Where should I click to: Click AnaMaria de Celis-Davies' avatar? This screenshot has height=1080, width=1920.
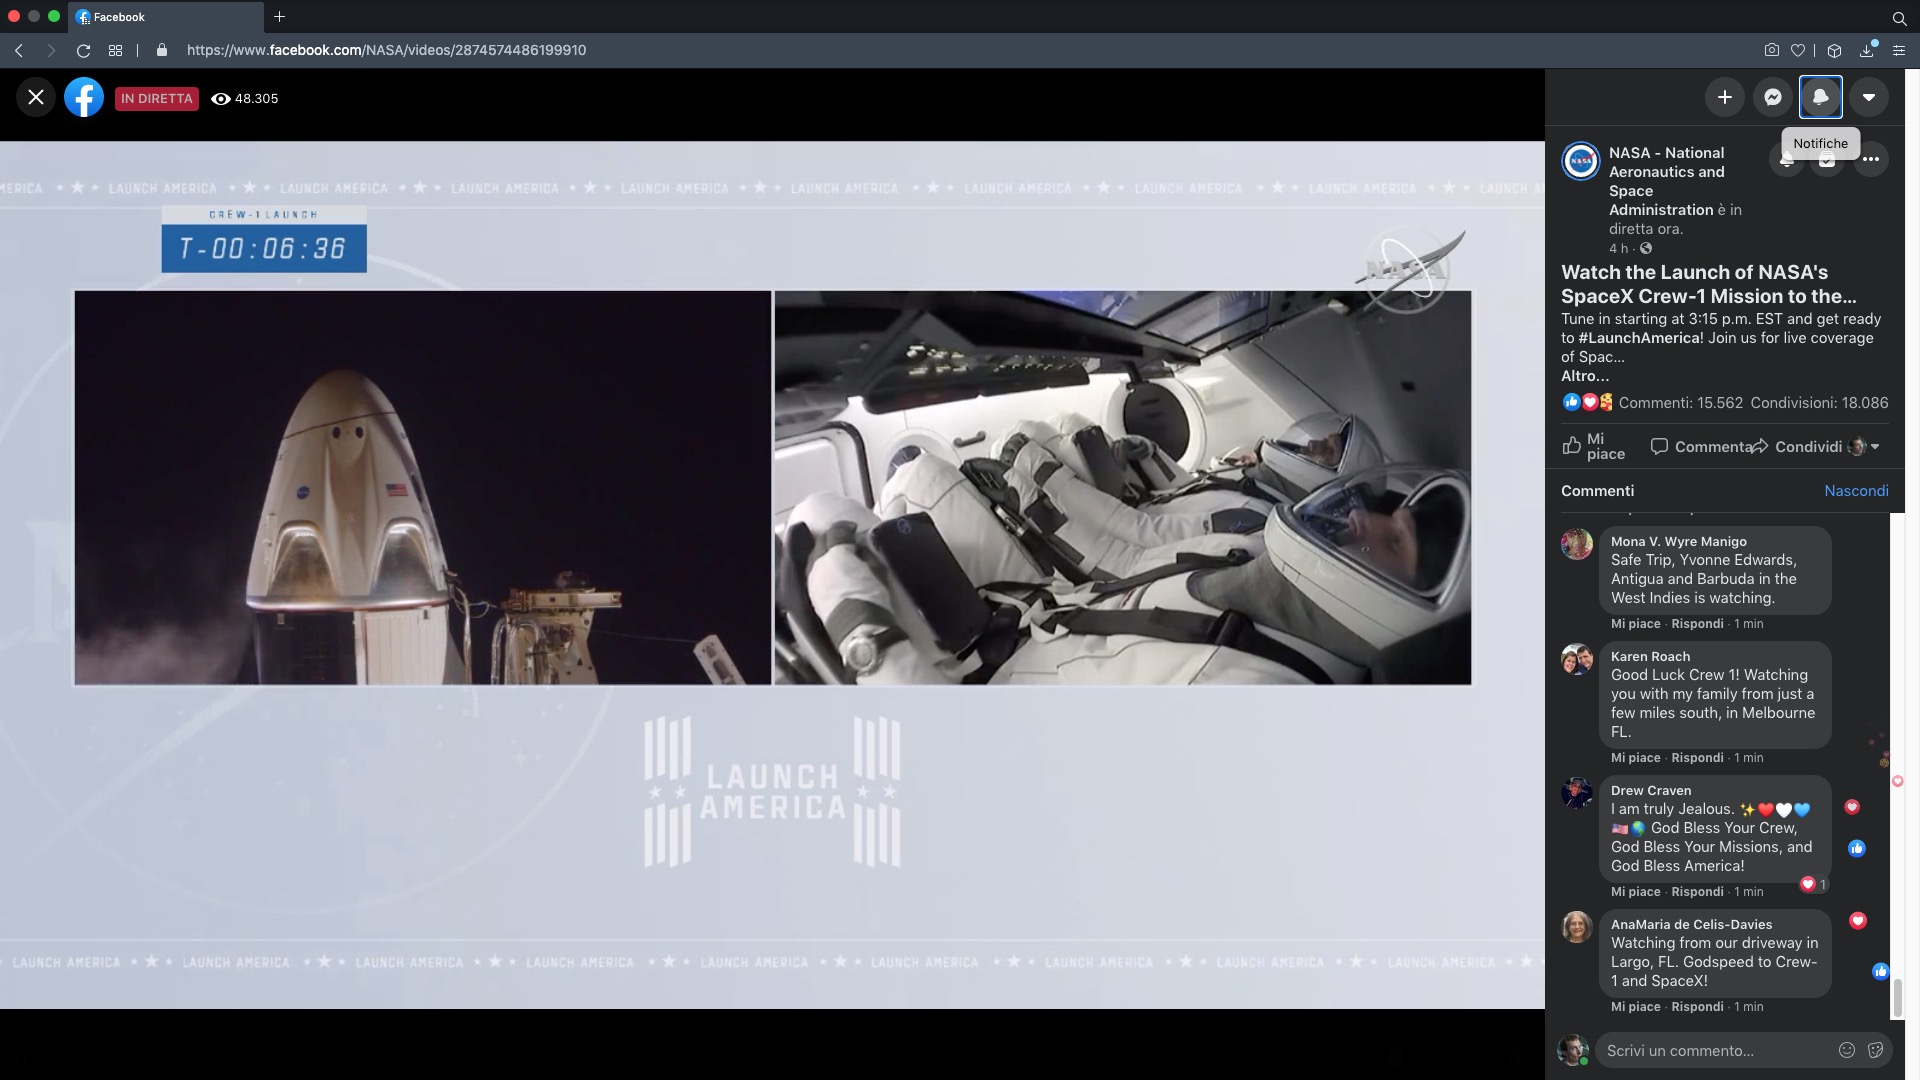[x=1577, y=927]
